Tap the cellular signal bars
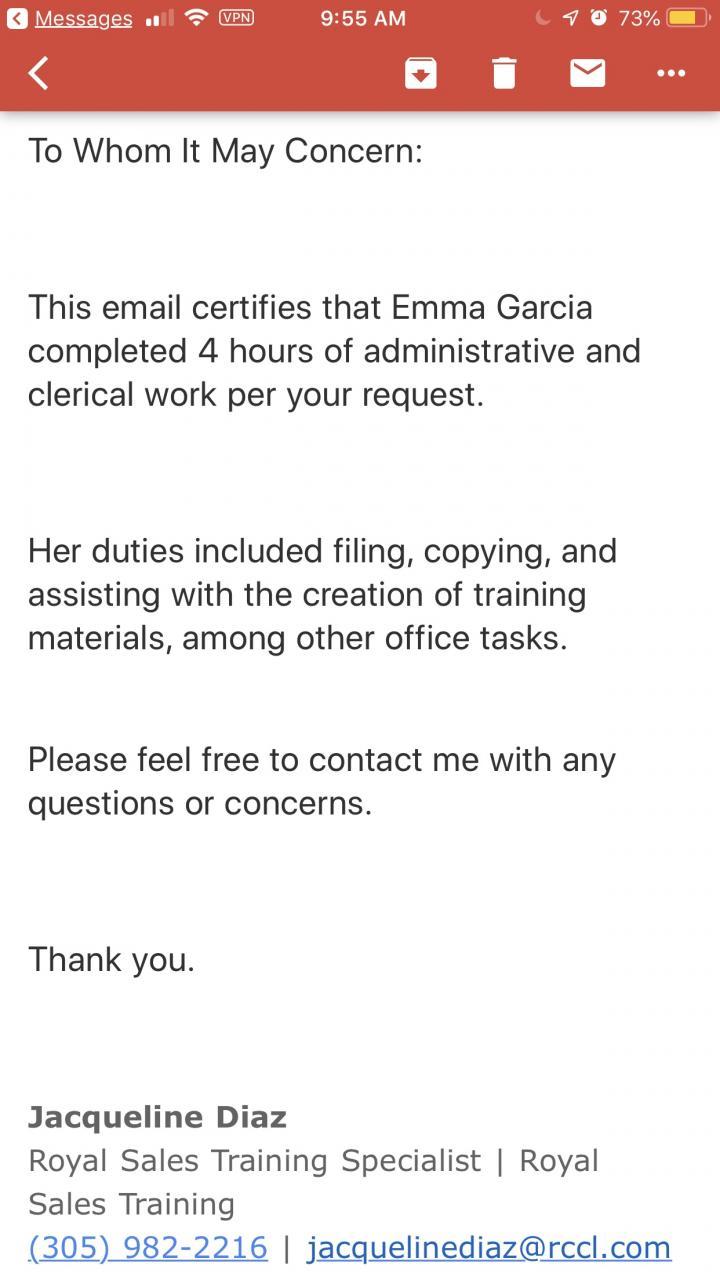 [x=159, y=19]
